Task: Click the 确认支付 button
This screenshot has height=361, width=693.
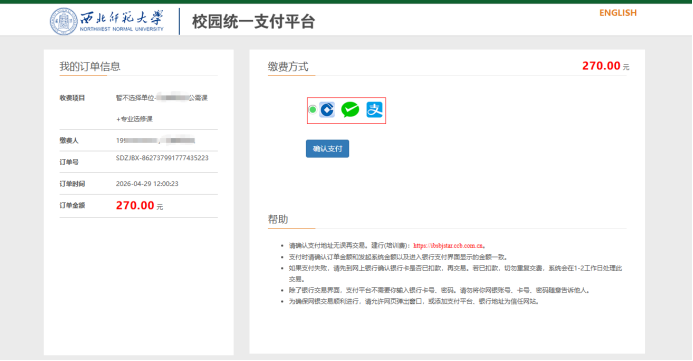Action: (327, 149)
